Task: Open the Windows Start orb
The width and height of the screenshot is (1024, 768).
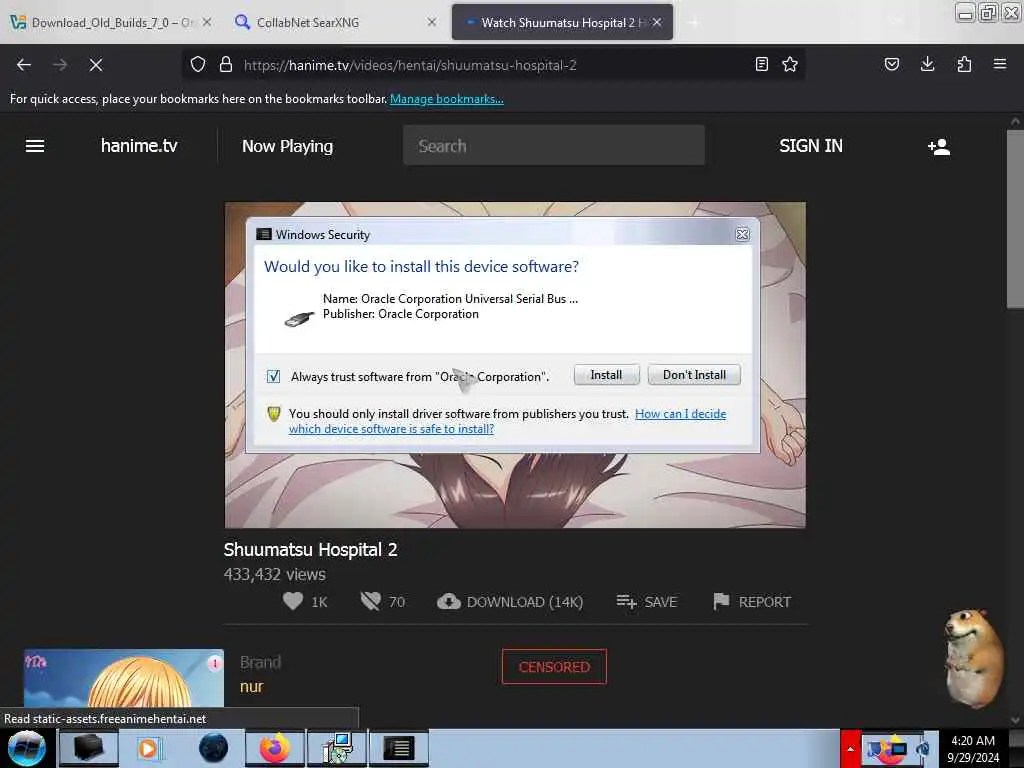Action: (27, 748)
